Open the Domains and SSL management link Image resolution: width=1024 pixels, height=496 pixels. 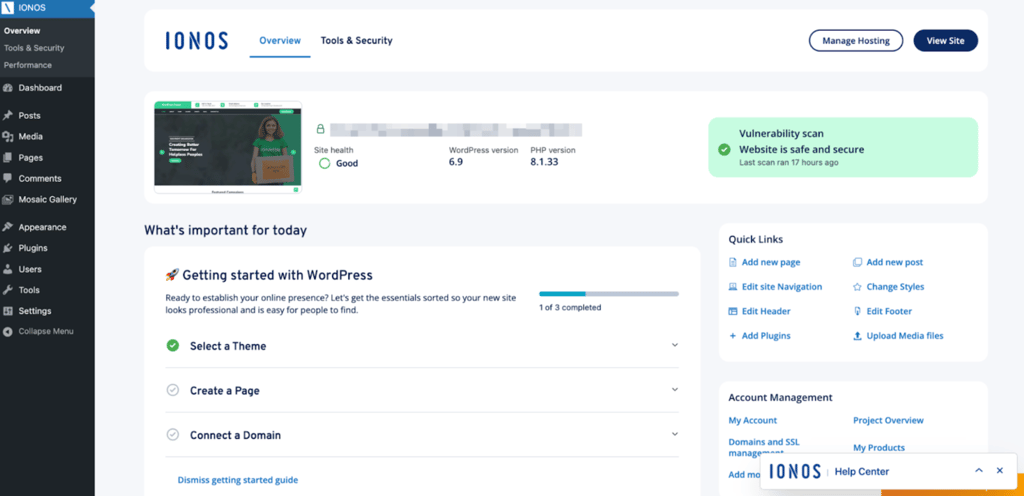(763, 447)
